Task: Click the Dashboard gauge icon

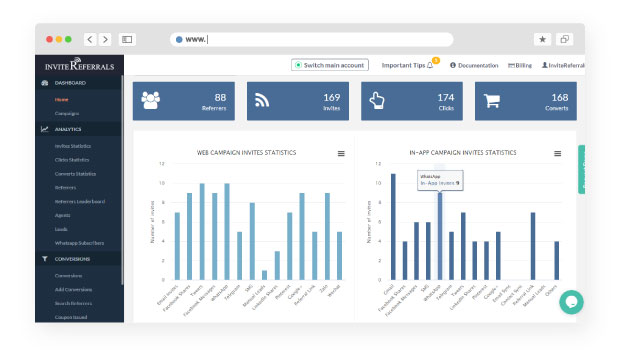Action: pos(45,83)
